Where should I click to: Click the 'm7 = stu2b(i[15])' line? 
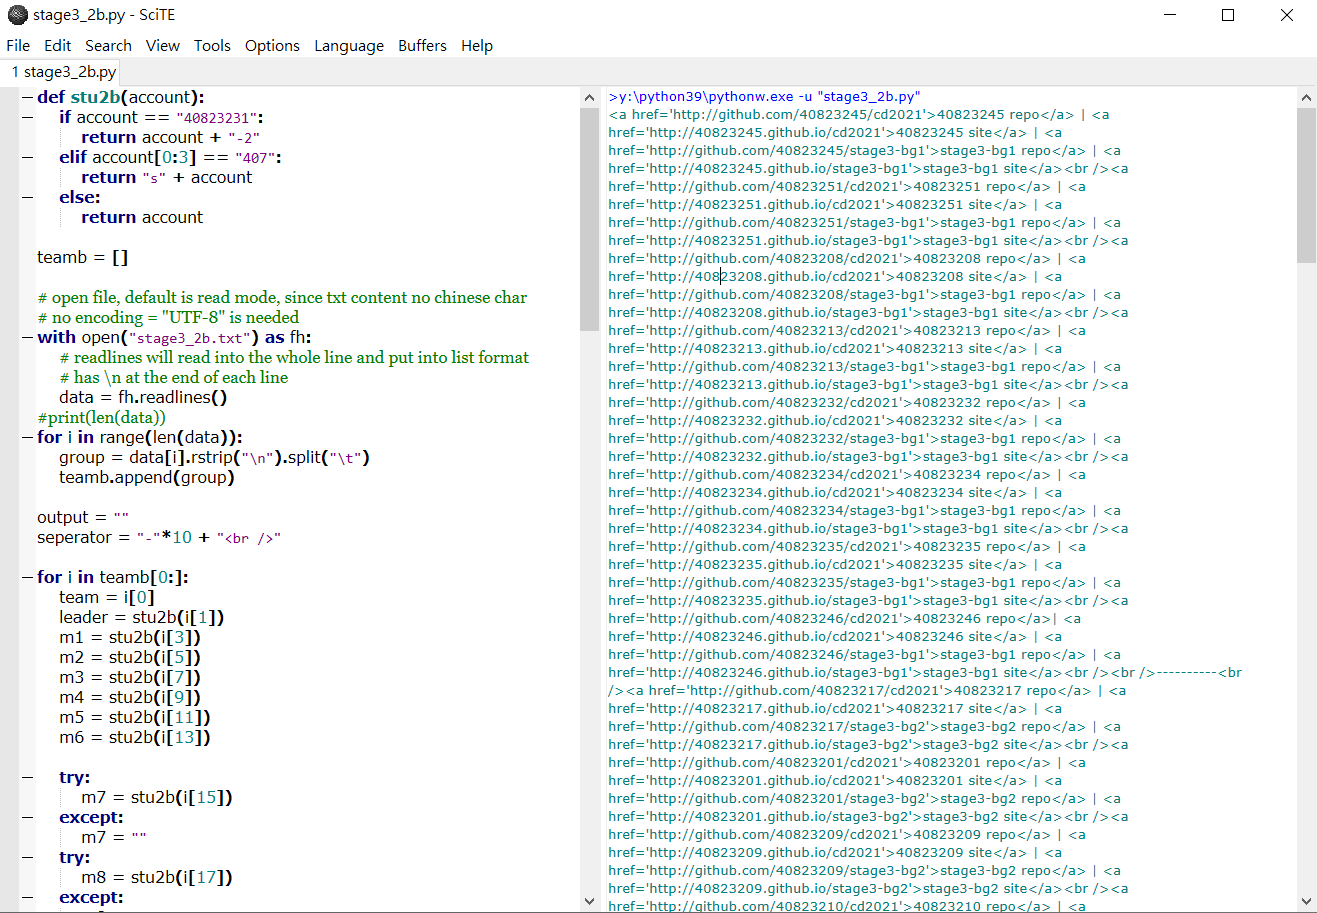click(157, 797)
